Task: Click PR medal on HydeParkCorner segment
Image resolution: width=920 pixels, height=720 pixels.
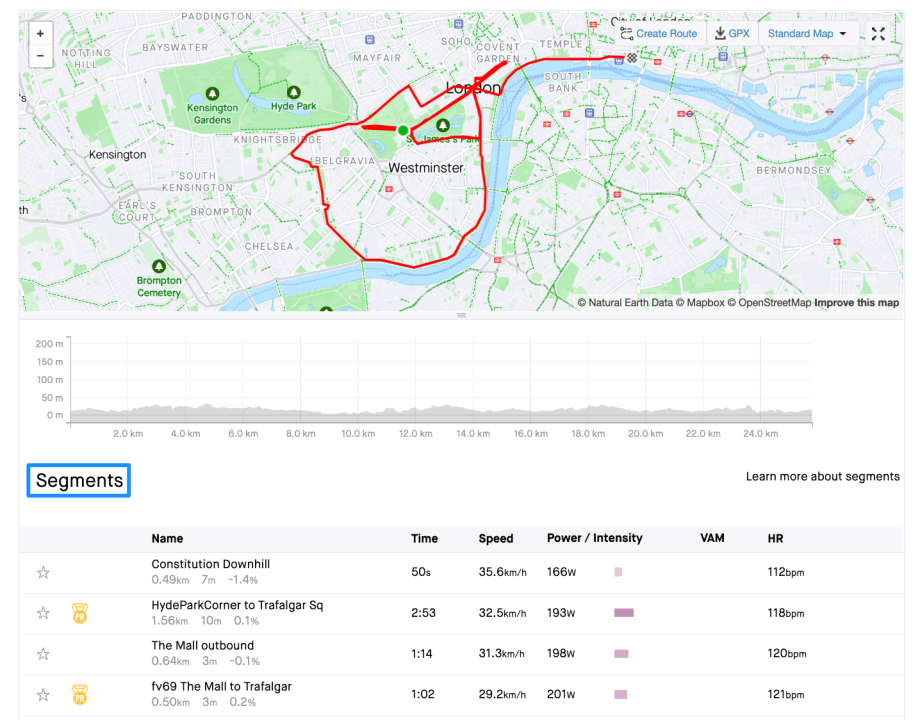Action: coord(80,613)
